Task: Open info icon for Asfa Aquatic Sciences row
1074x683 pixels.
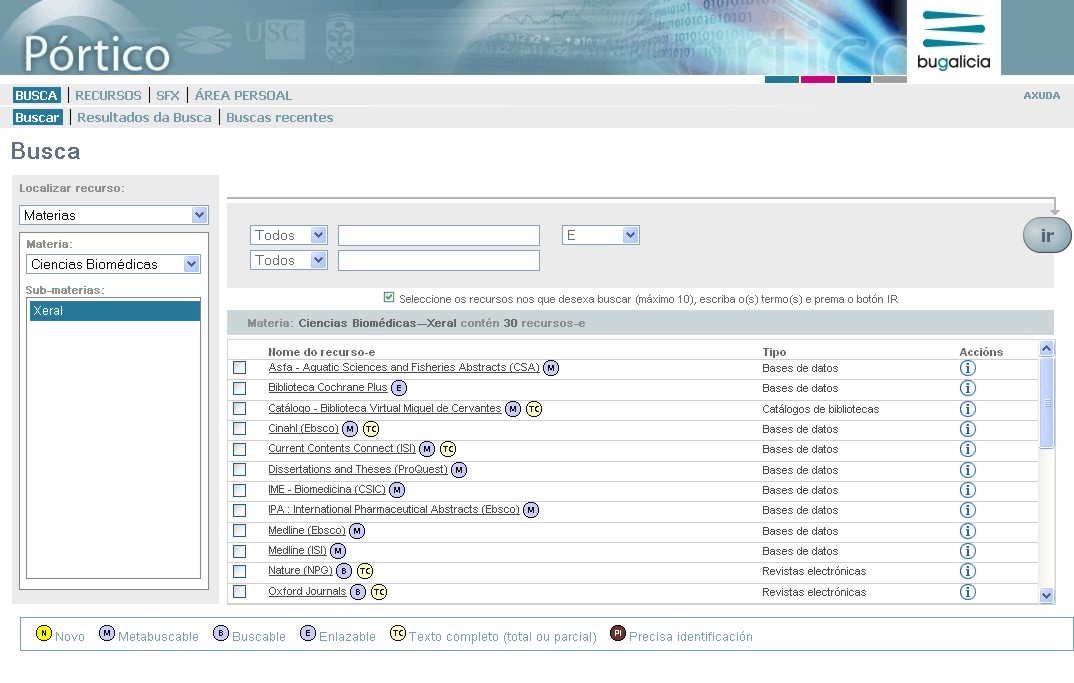Action: click(967, 368)
